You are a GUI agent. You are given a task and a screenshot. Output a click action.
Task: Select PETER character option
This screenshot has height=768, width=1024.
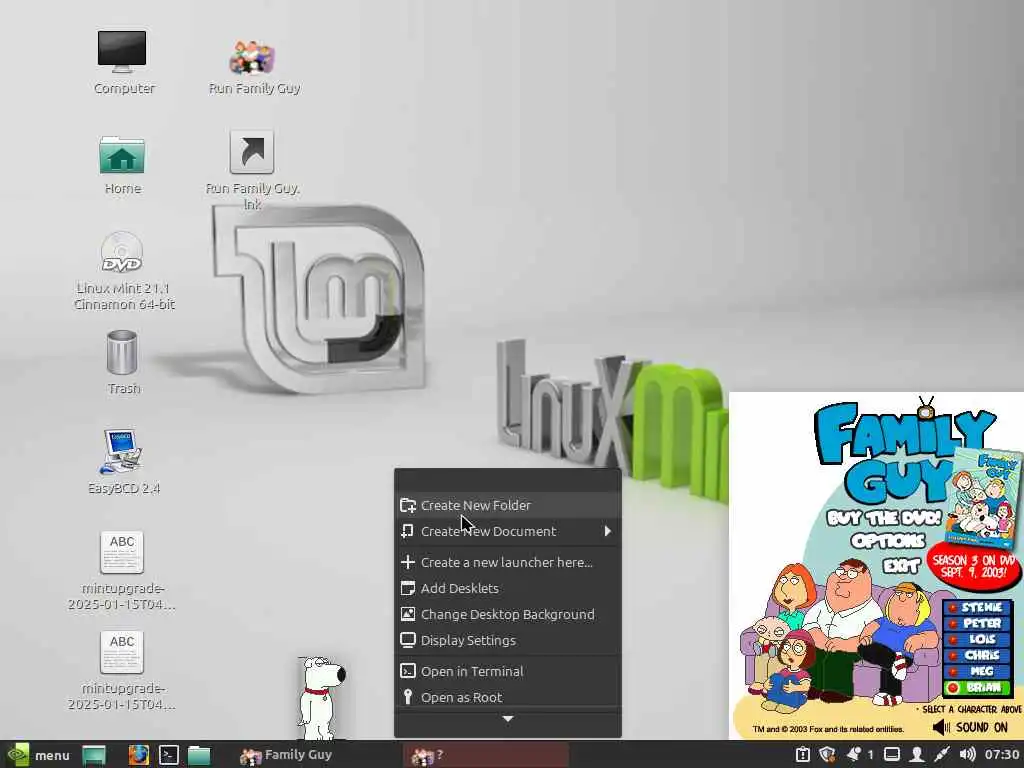[977, 623]
